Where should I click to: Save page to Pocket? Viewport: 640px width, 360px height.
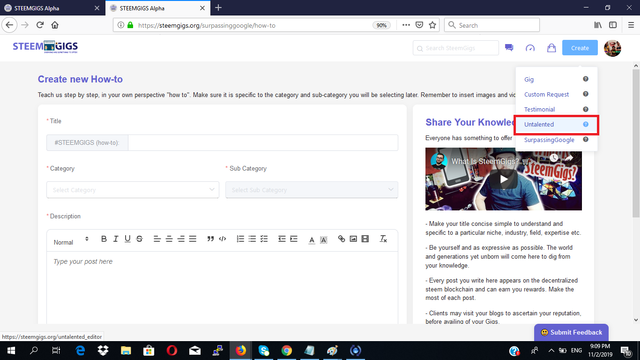(419, 25)
